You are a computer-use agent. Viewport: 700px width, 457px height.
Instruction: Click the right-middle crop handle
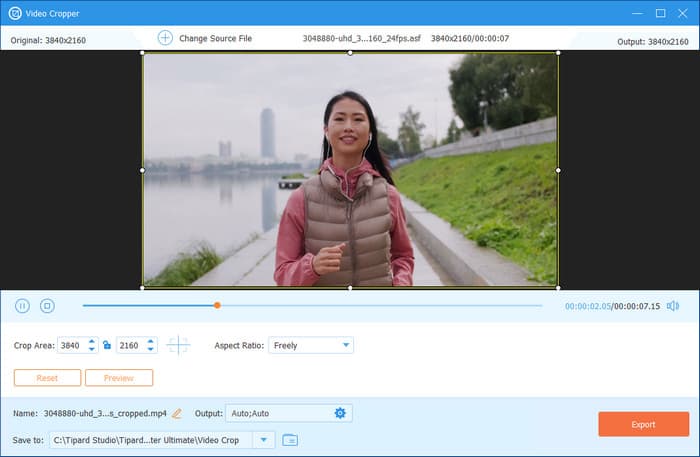[558, 170]
